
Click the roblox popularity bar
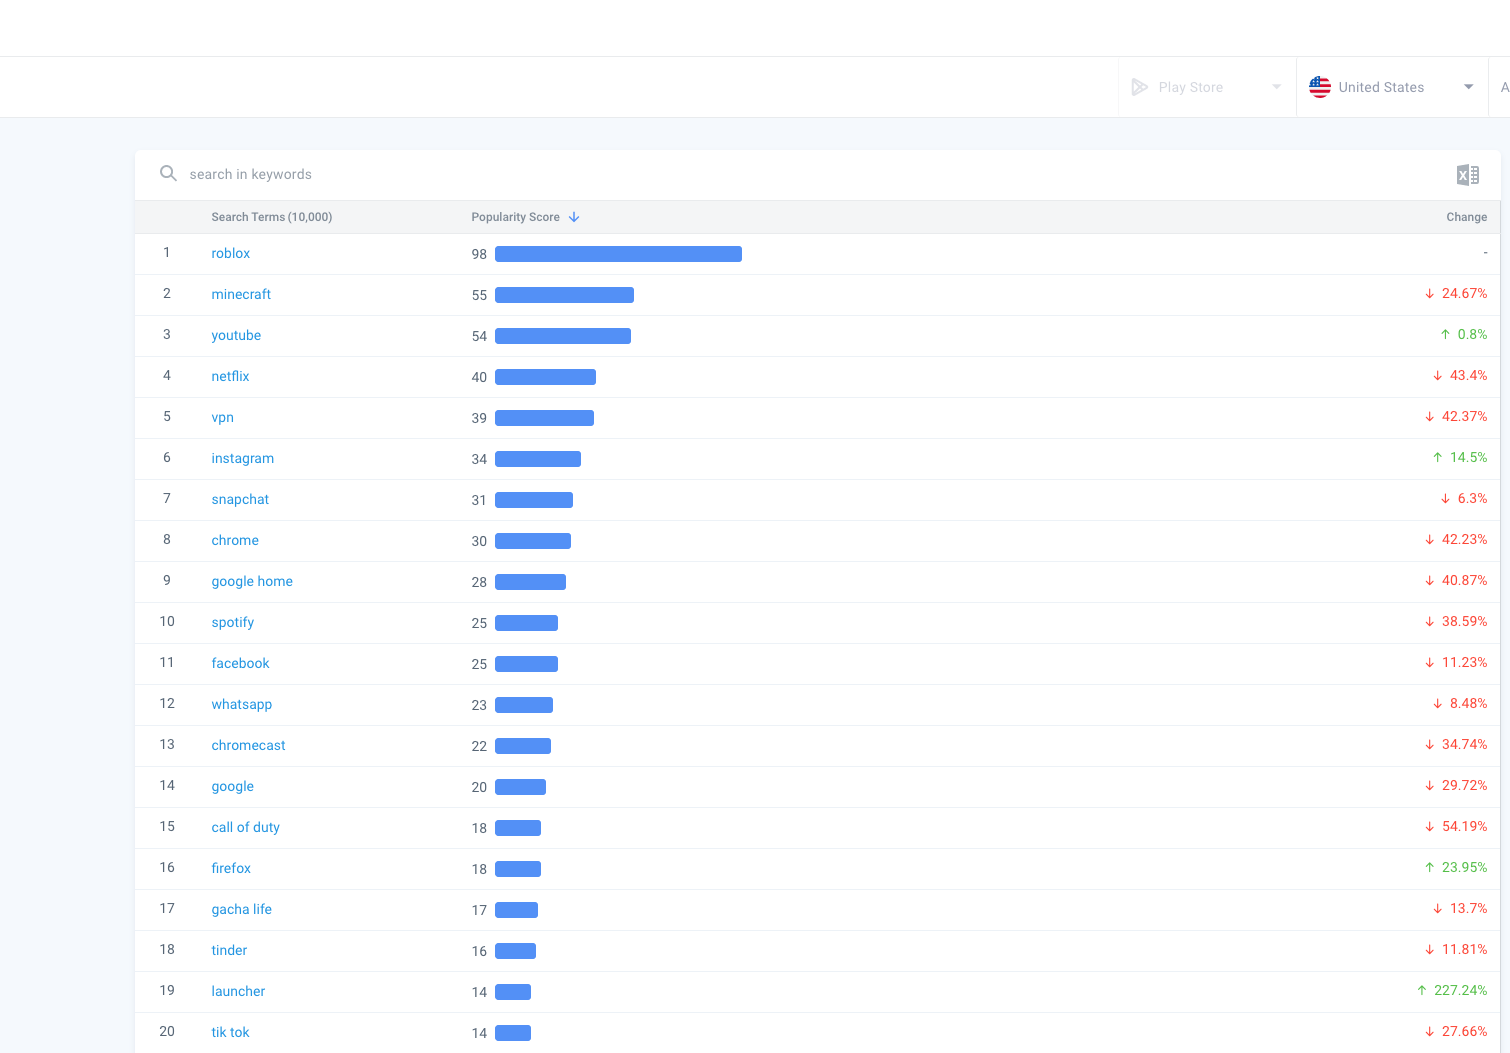pos(618,254)
